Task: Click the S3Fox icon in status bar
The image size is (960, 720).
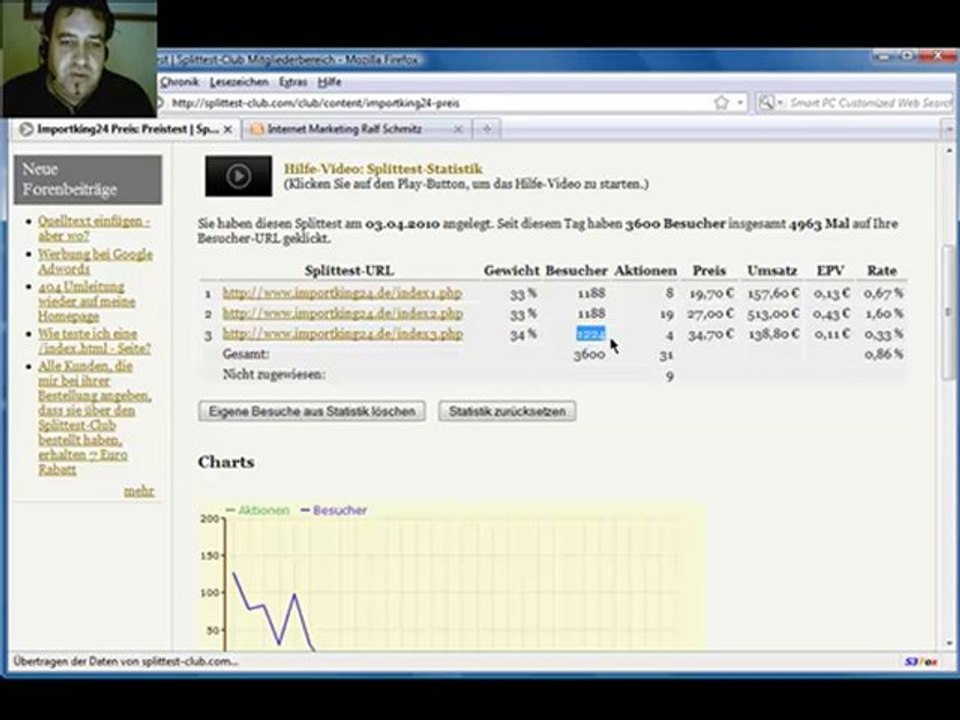Action: (x=920, y=662)
